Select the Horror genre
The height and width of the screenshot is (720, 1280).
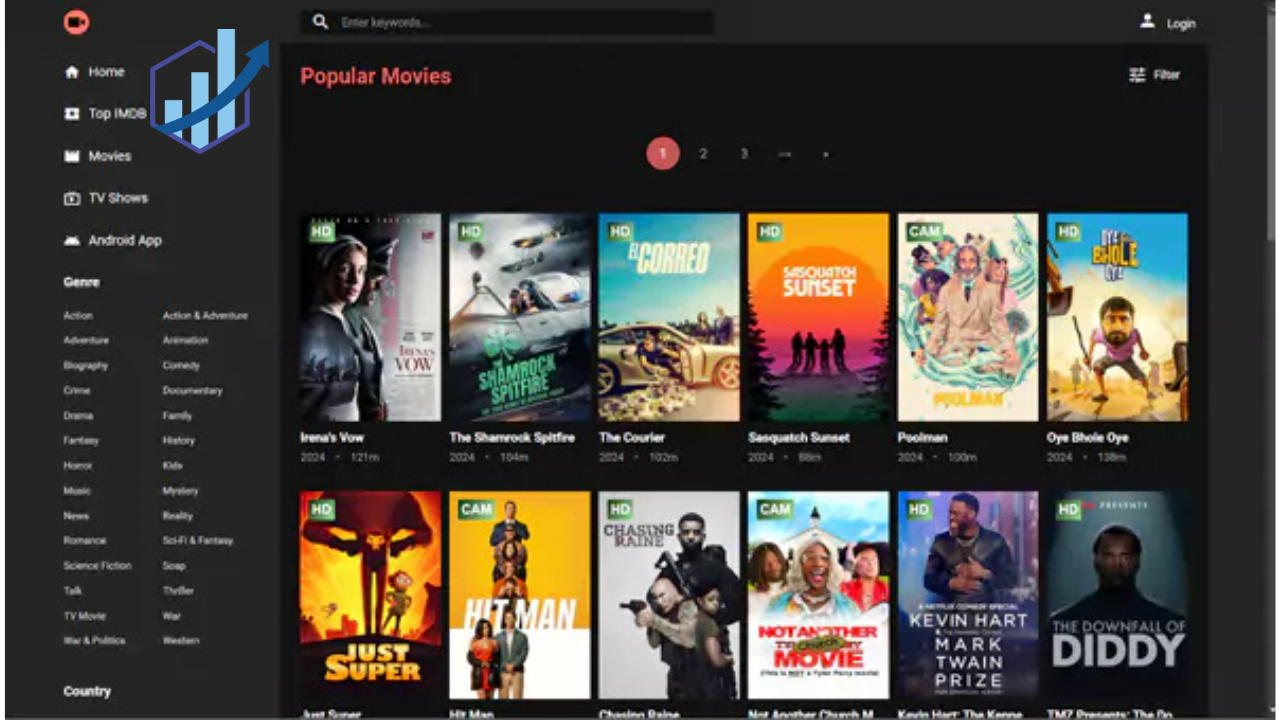coord(78,465)
